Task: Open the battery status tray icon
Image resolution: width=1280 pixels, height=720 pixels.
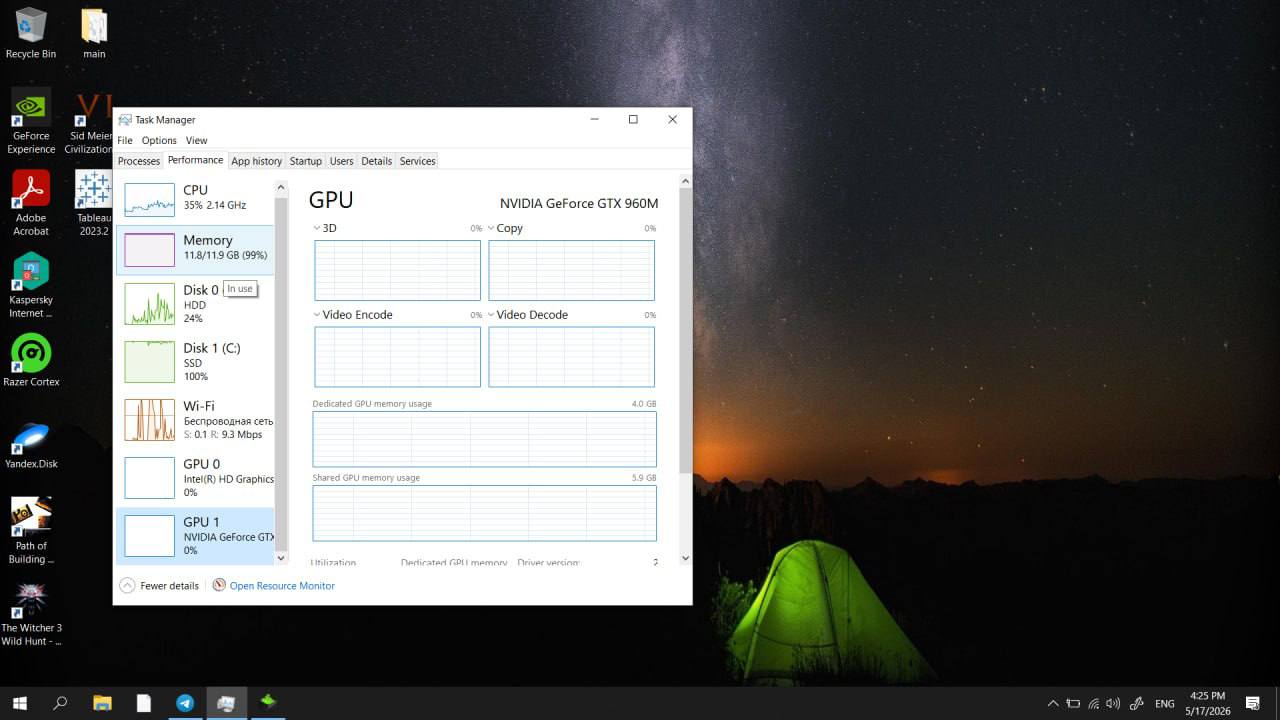Action: point(1073,703)
